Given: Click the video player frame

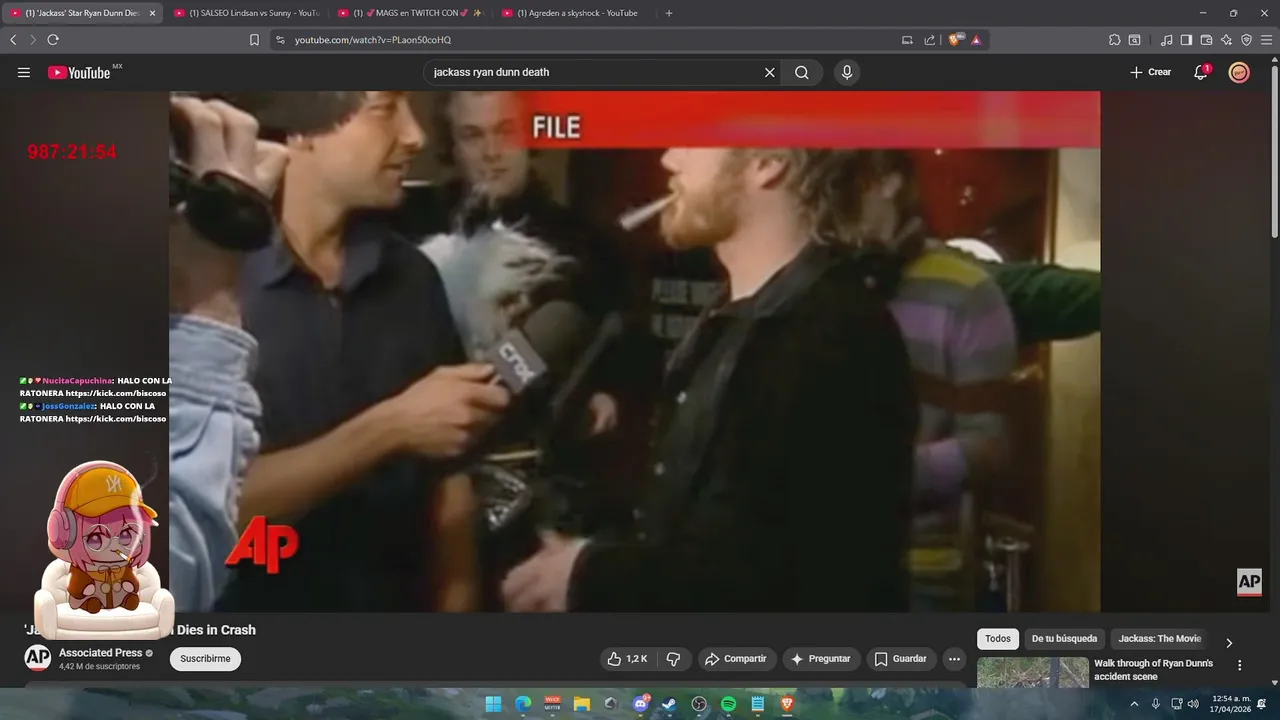Looking at the screenshot, I should point(634,352).
